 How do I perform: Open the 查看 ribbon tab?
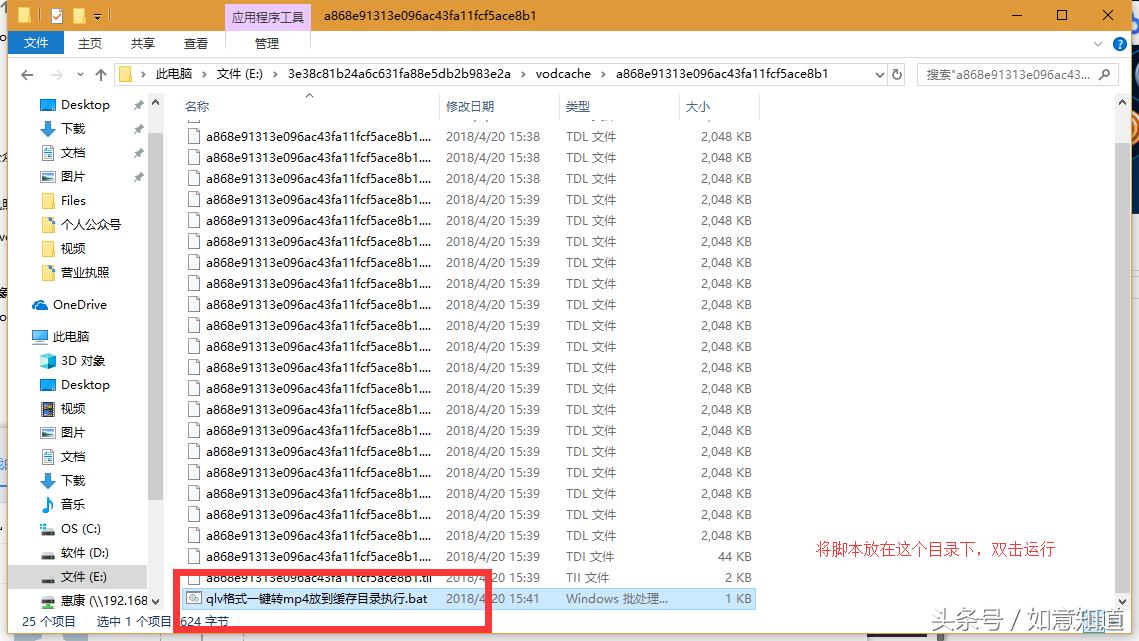196,44
